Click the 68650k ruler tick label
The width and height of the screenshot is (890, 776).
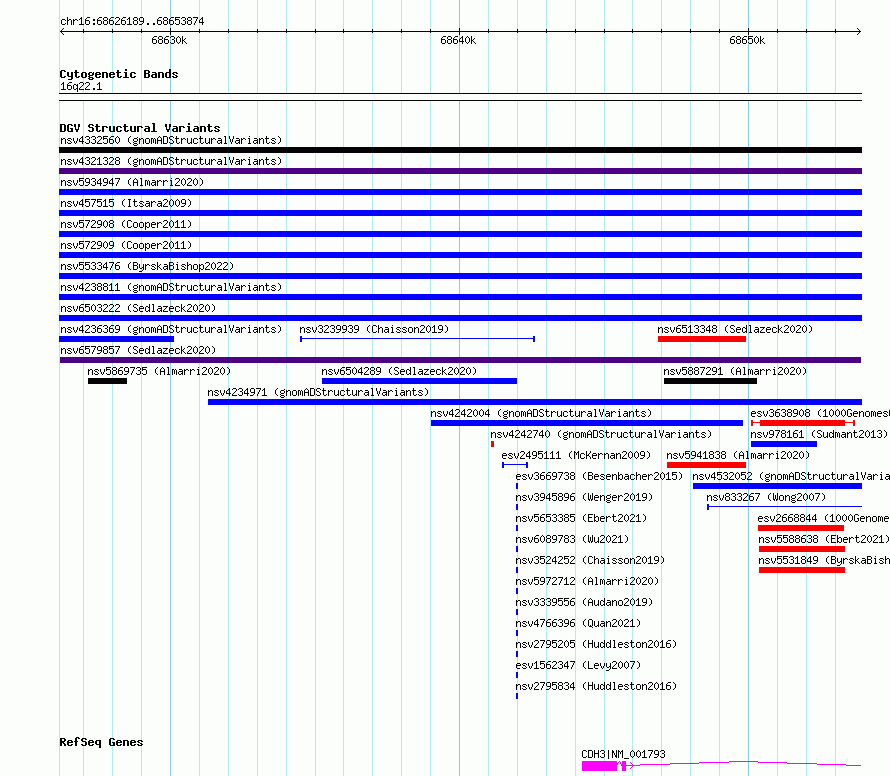pos(747,40)
